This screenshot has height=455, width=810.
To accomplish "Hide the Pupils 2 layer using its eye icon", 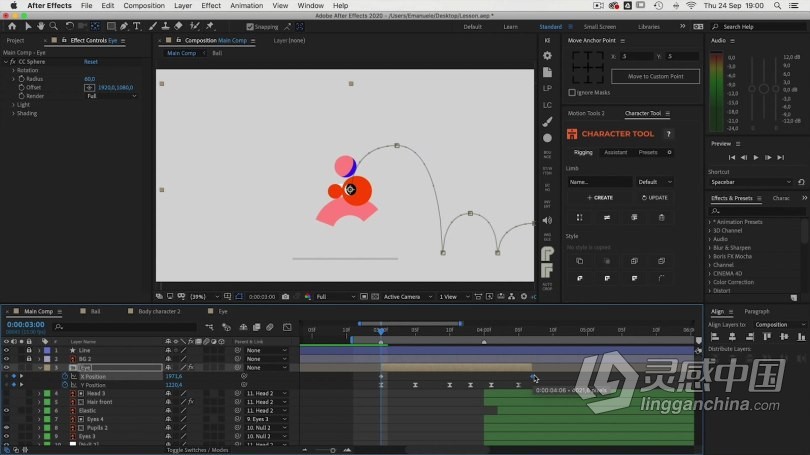I will pyautogui.click(x=6, y=428).
